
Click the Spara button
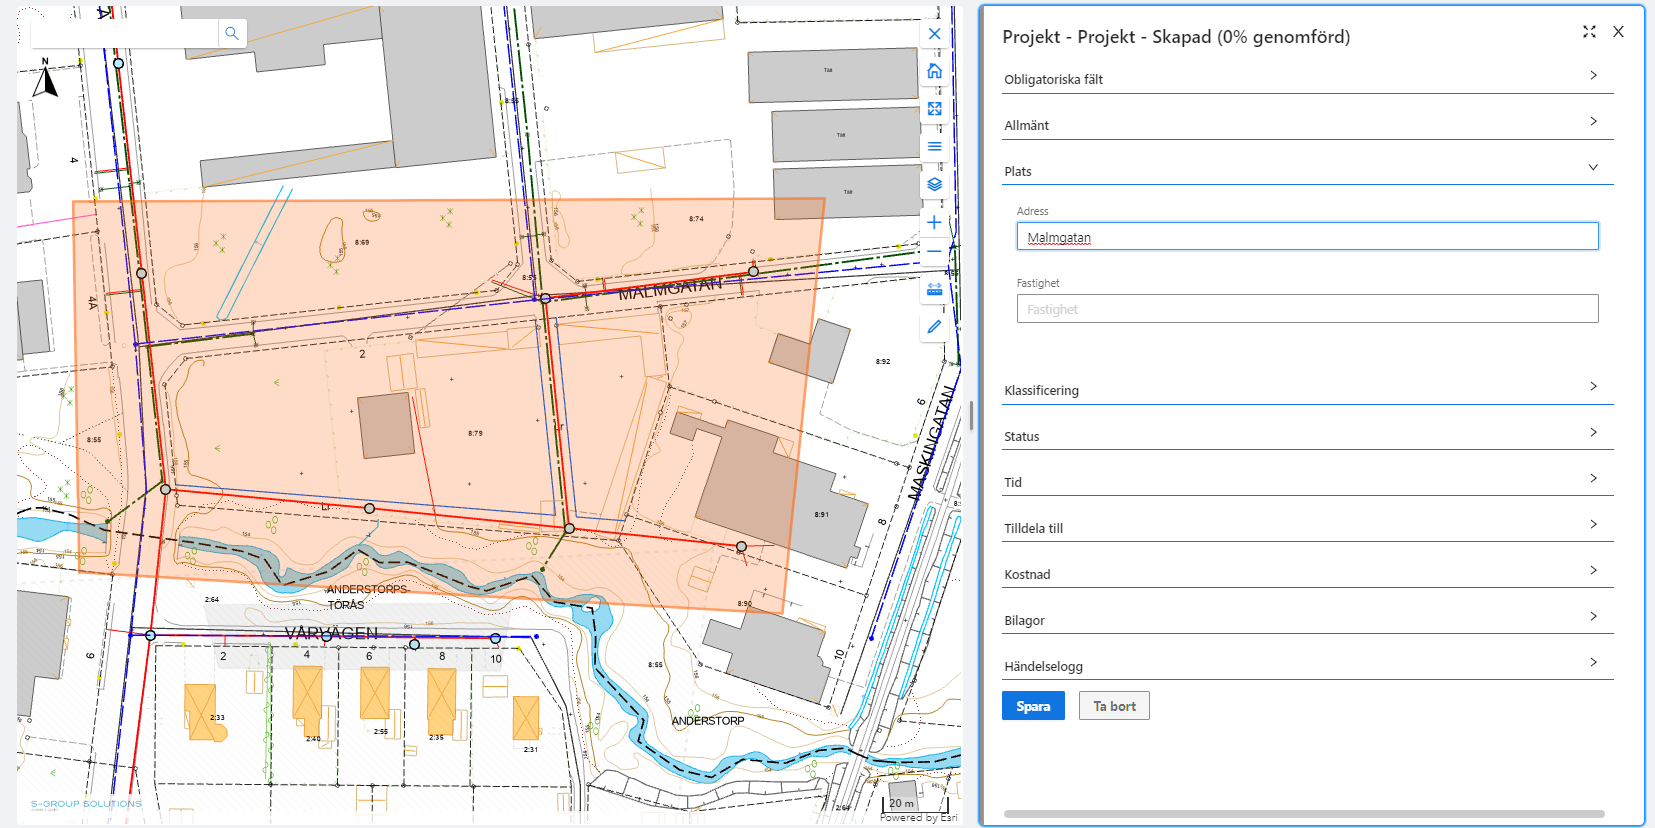click(1033, 706)
